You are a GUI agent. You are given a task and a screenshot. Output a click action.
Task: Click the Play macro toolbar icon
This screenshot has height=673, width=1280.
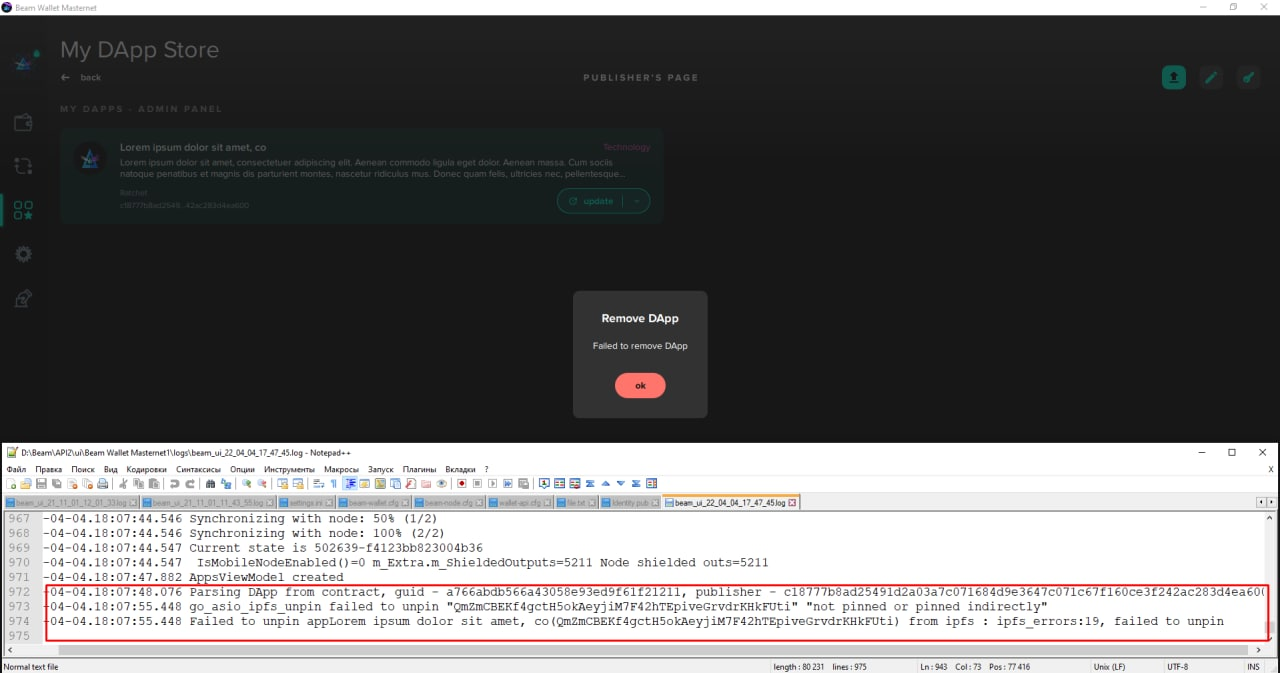coord(493,483)
